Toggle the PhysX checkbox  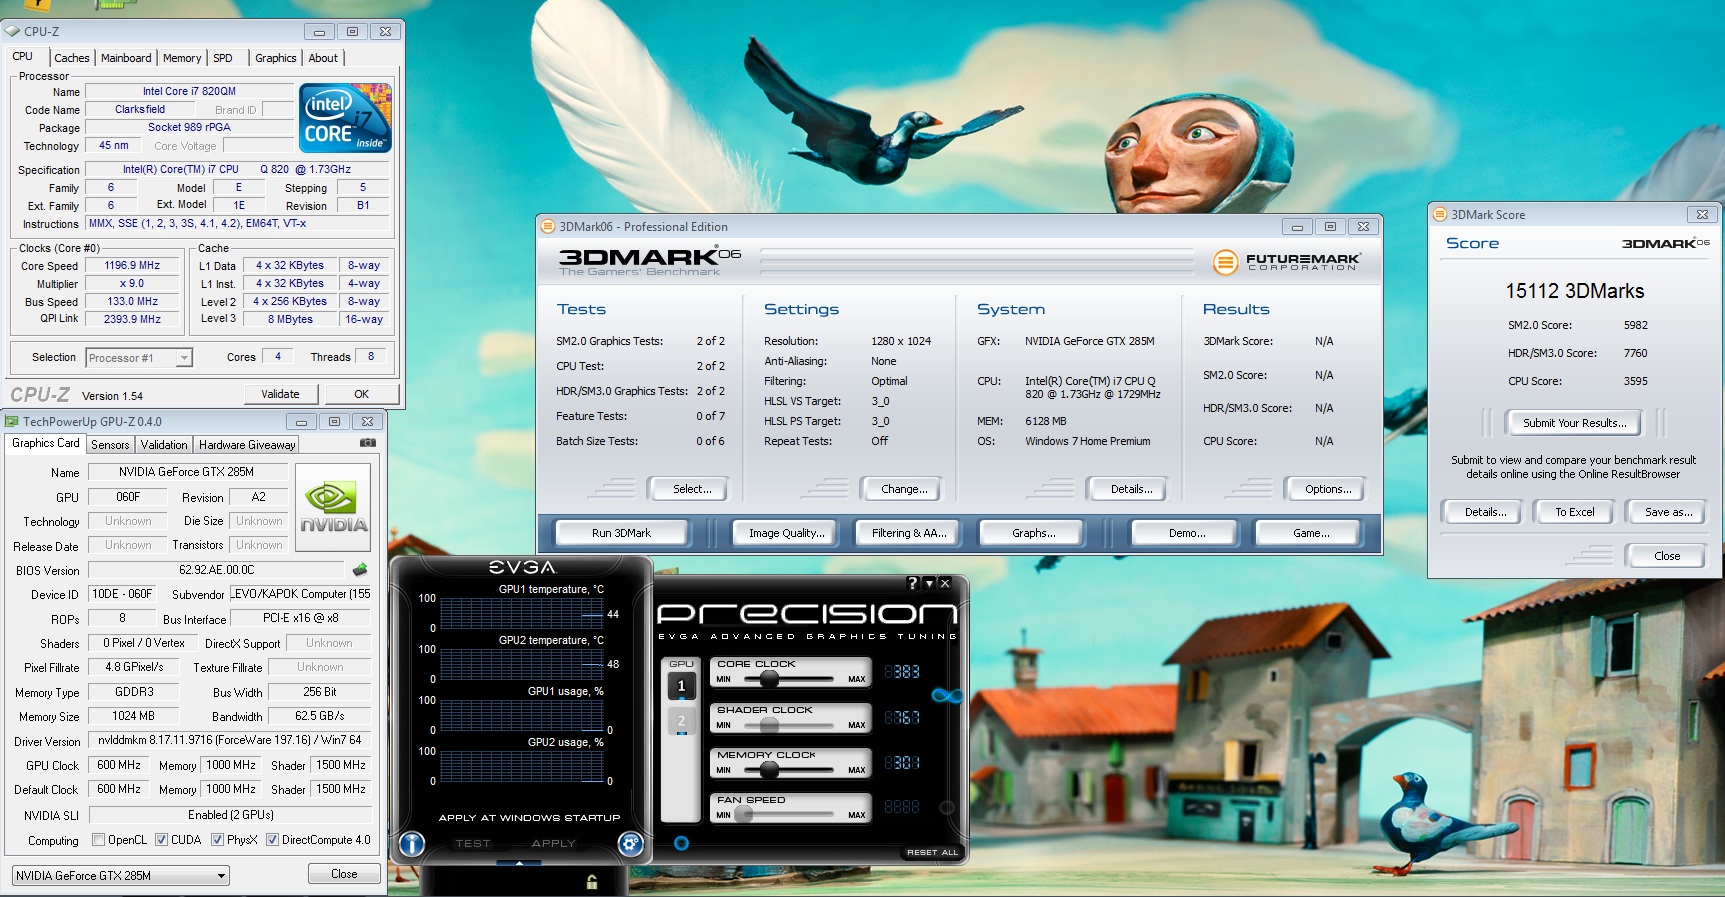[218, 840]
